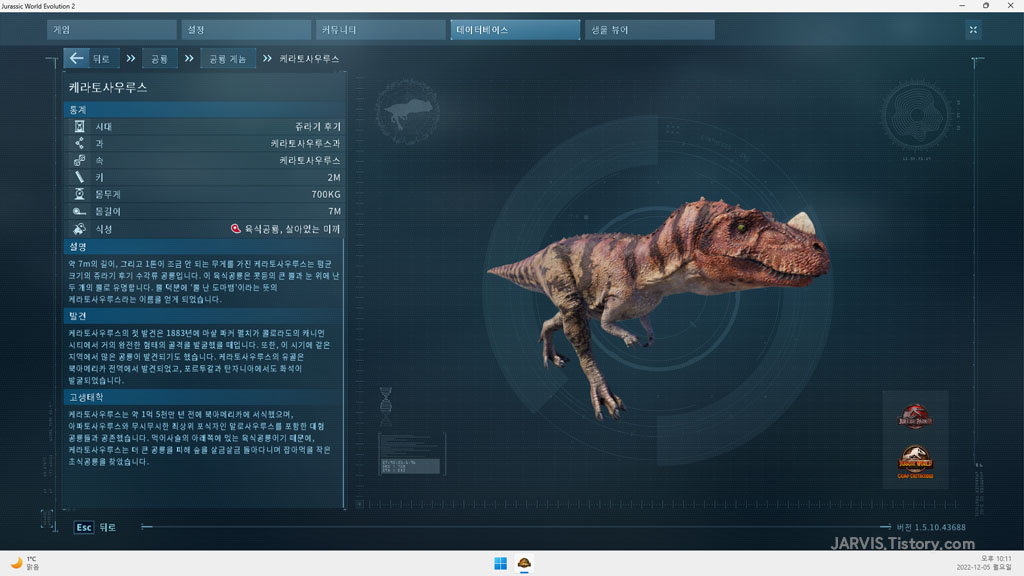This screenshot has width=1024, height=576.
Task: Click the 버전 1.5.10.43688 version text
Action: pos(931,527)
